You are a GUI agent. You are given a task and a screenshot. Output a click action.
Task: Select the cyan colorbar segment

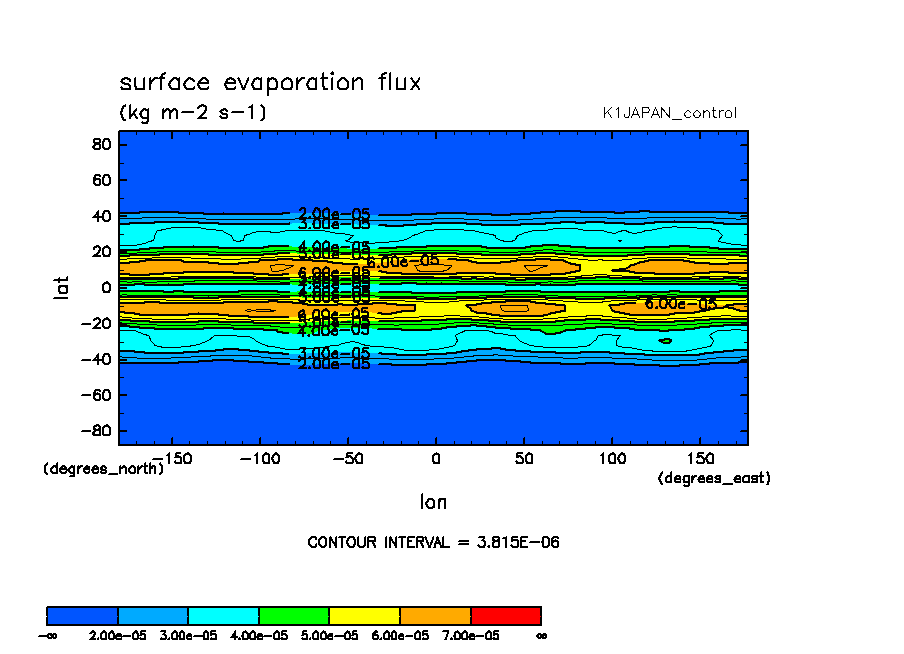[223, 615]
